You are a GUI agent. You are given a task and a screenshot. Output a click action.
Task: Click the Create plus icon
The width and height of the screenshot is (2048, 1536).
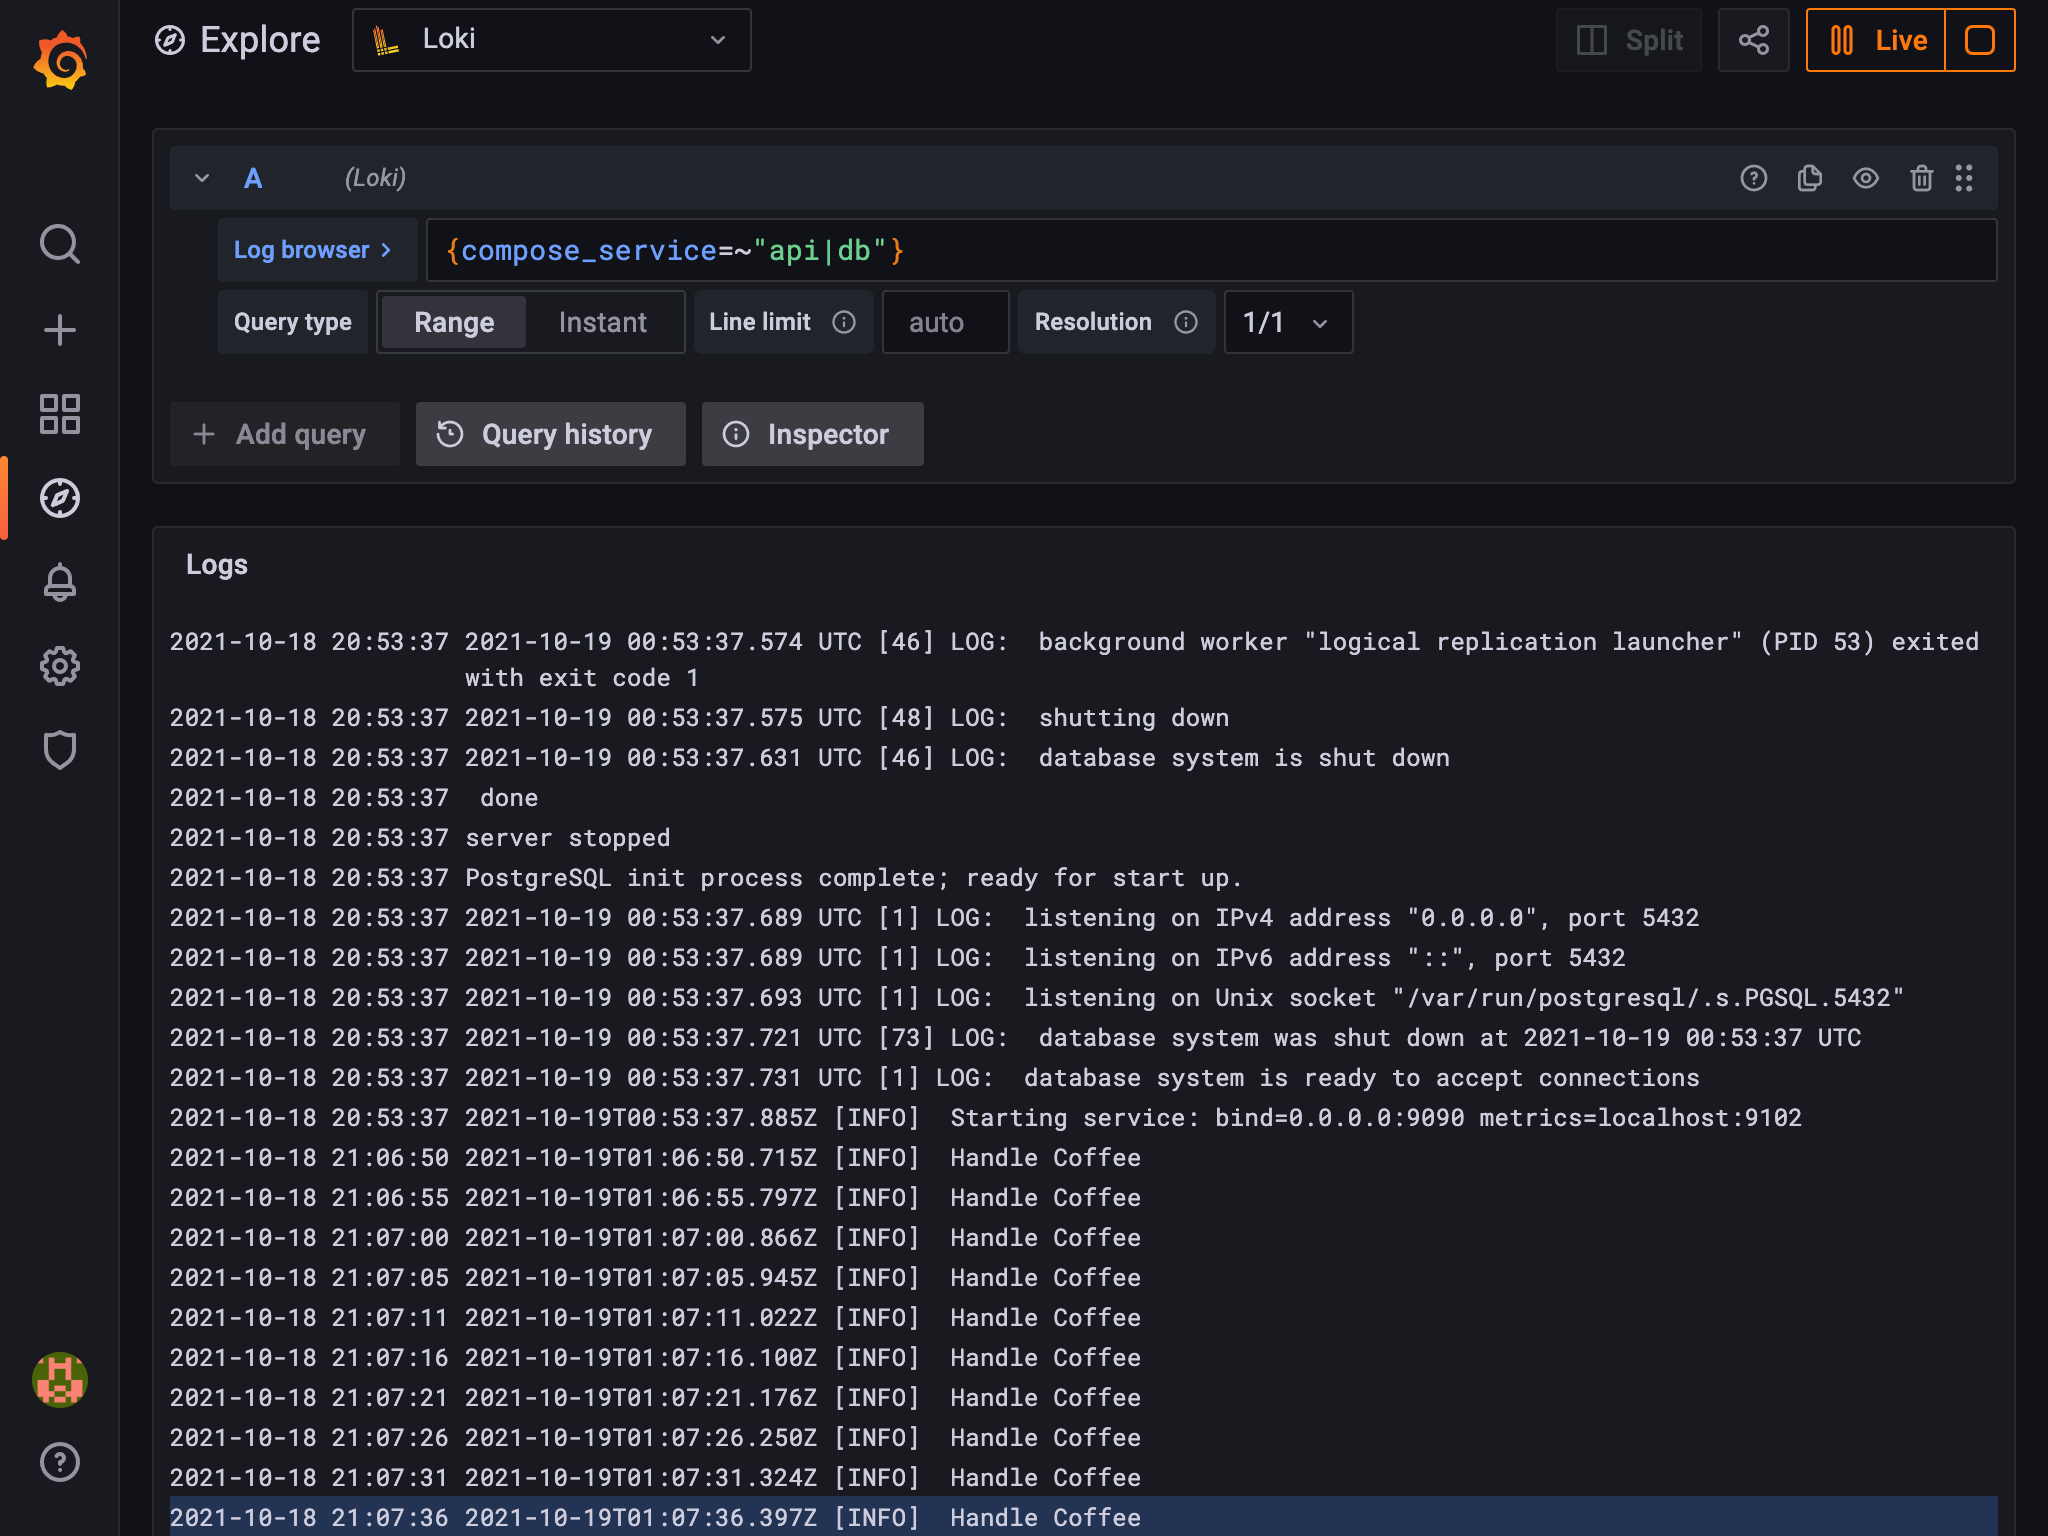click(60, 329)
